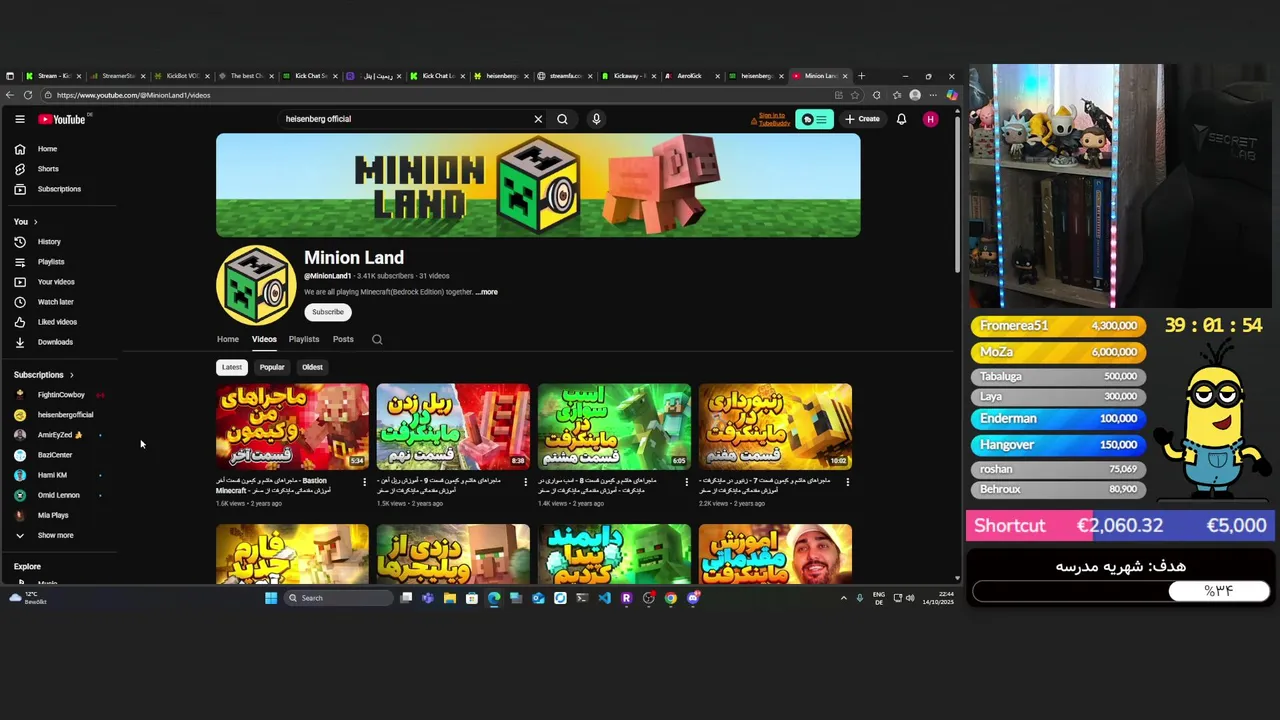Switch to the channel Playlists tab
This screenshot has width=1280, height=720.
304,339
